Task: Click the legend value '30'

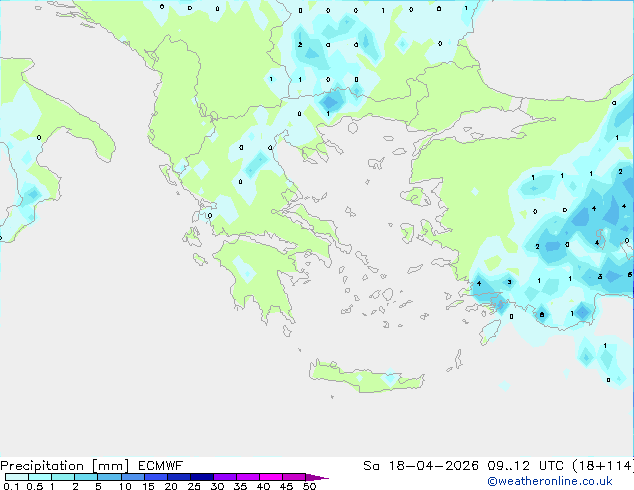Action: click(x=217, y=486)
